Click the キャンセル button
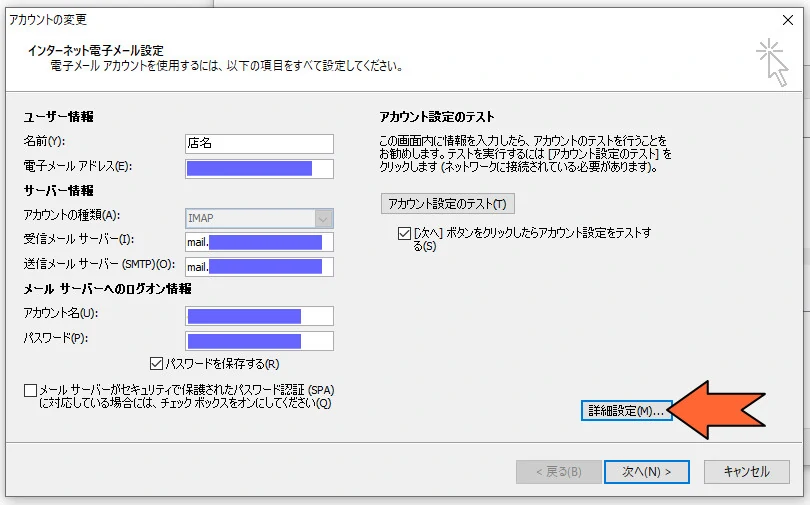 coord(746,471)
